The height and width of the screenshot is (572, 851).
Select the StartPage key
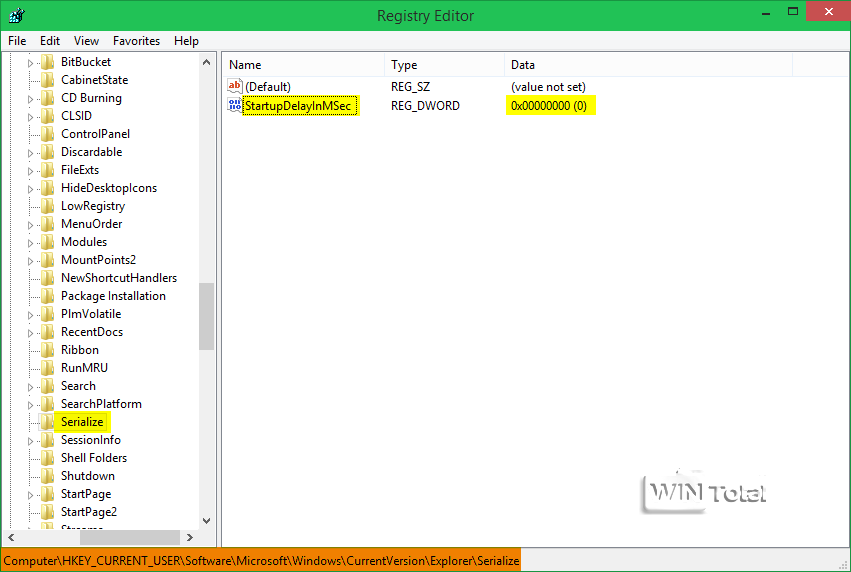tap(86, 494)
